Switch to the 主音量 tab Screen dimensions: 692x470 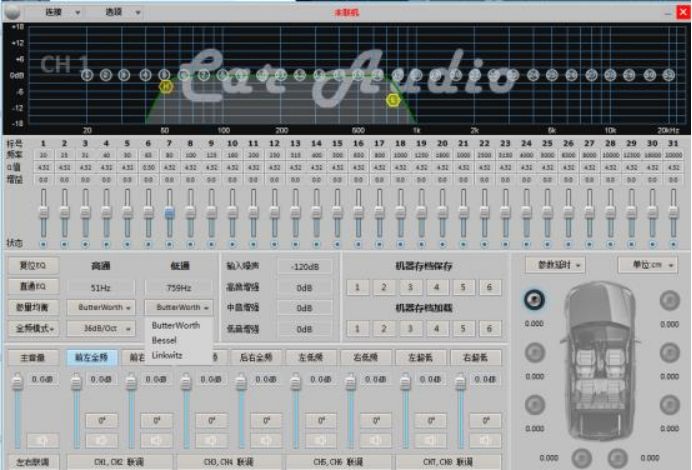tap(33, 357)
